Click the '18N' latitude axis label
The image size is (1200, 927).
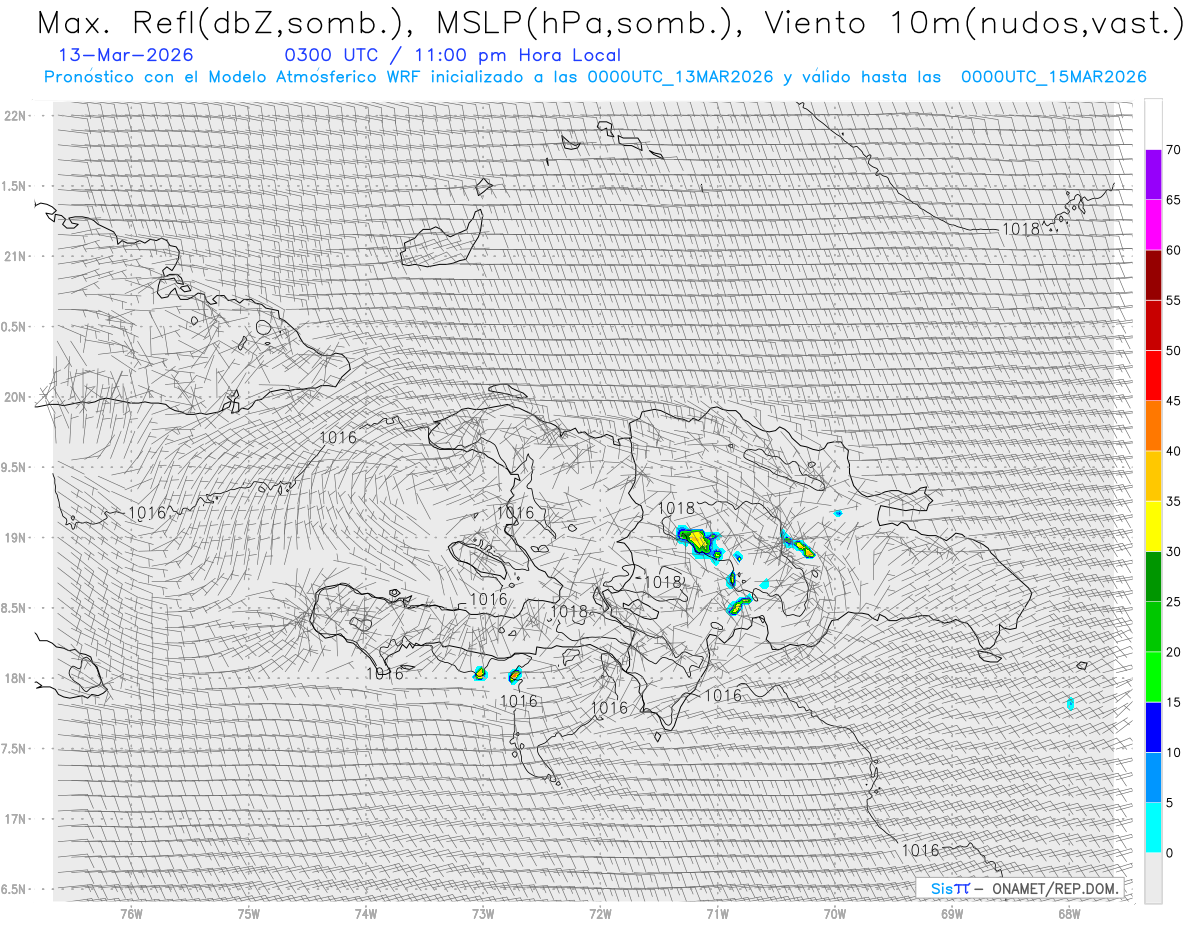click(x=15, y=678)
